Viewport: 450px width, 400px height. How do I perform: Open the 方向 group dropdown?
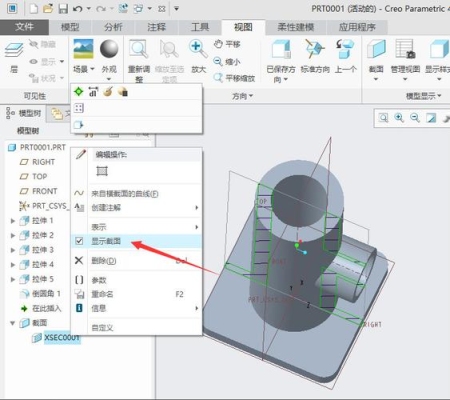[242, 96]
